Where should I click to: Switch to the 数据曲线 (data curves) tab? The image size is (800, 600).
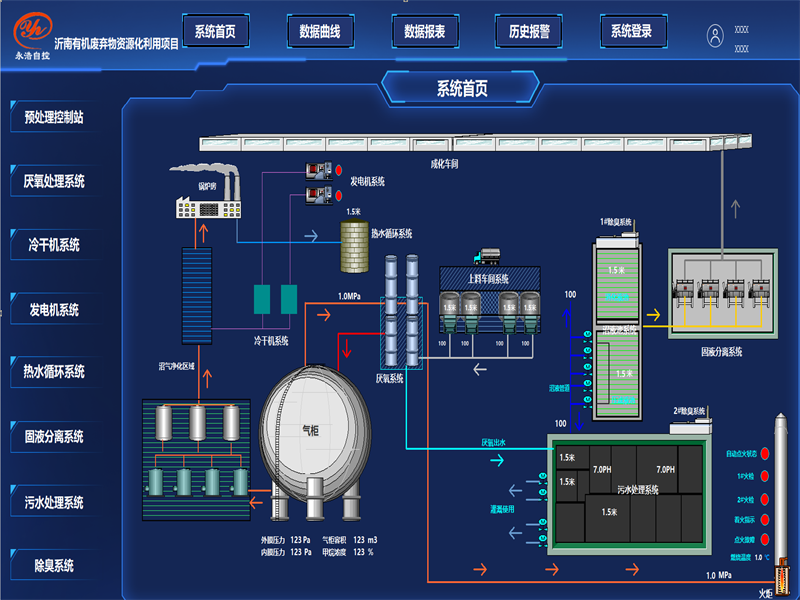tap(320, 31)
